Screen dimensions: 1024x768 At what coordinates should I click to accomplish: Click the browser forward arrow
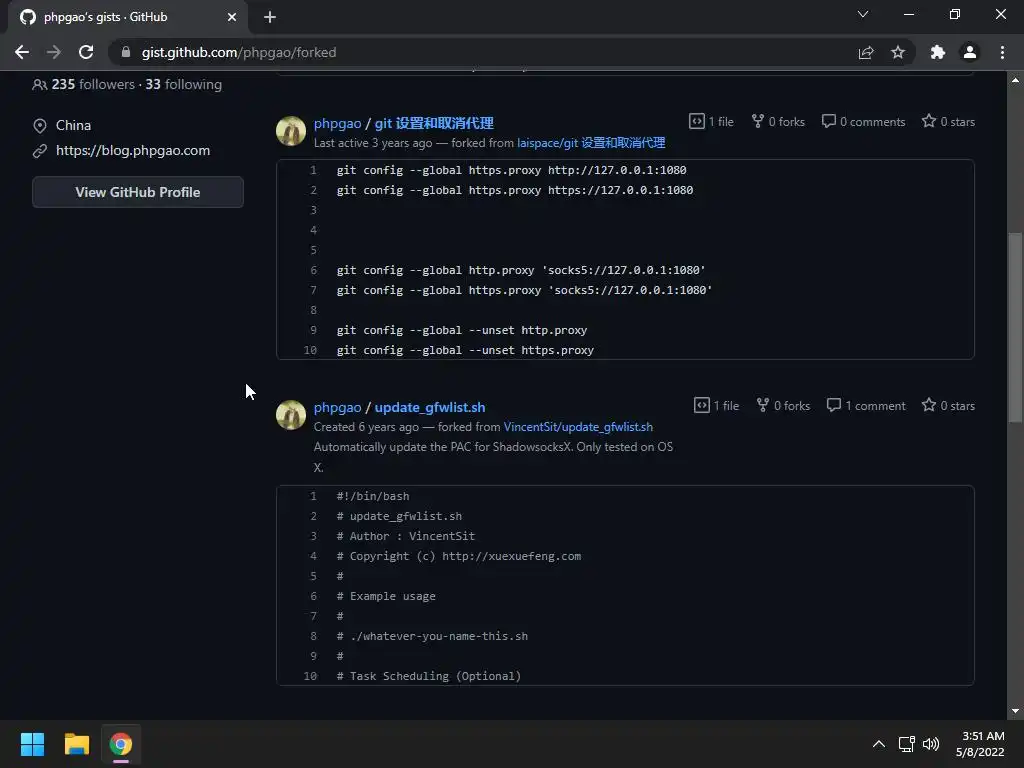pos(54,52)
